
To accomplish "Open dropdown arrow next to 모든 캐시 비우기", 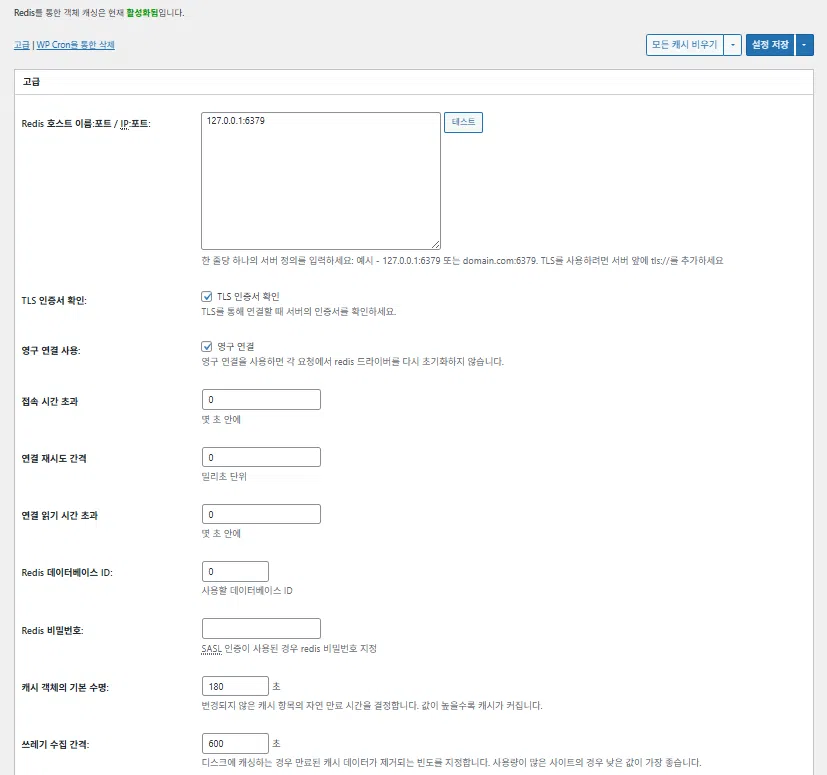I will (x=733, y=45).
